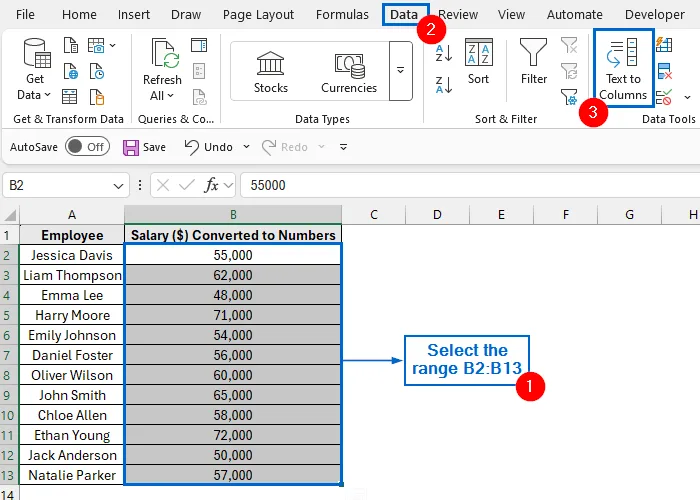Click the Save icon

131,147
